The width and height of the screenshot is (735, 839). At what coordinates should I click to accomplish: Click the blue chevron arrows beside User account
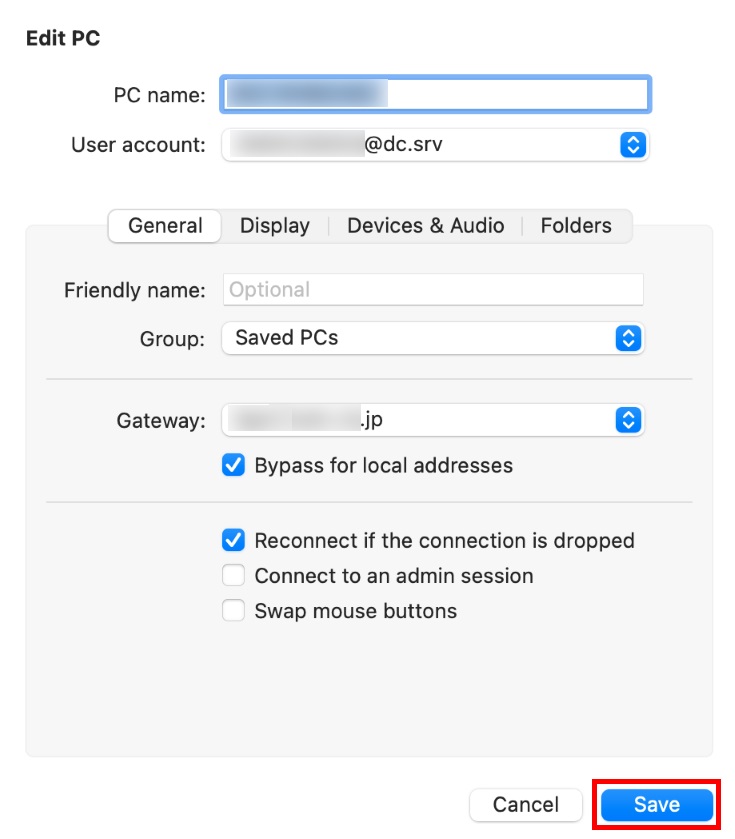pyautogui.click(x=632, y=145)
